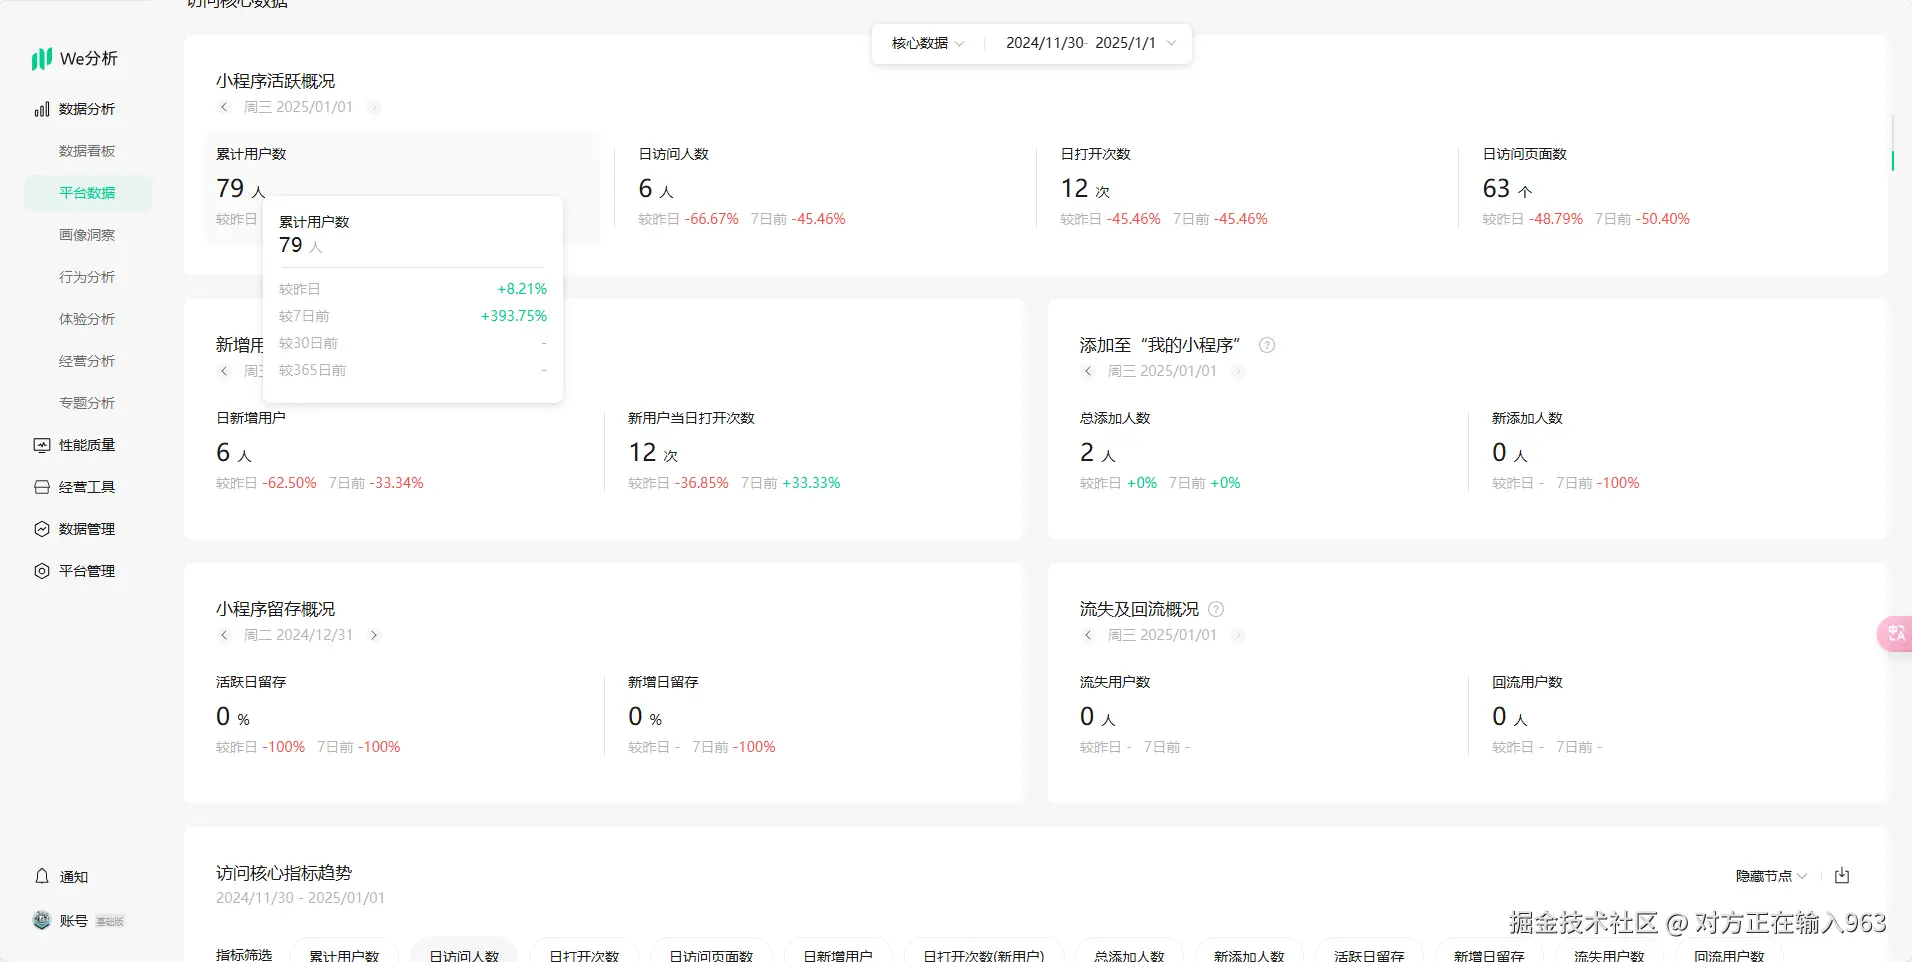Click the We分析 logo
1912x962 pixels.
75,59
